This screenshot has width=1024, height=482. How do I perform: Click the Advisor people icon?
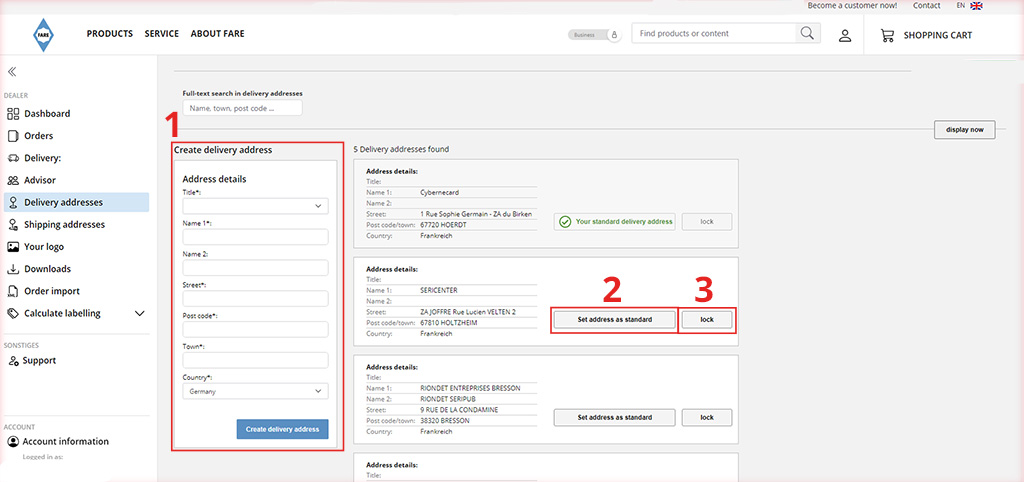click(x=13, y=180)
